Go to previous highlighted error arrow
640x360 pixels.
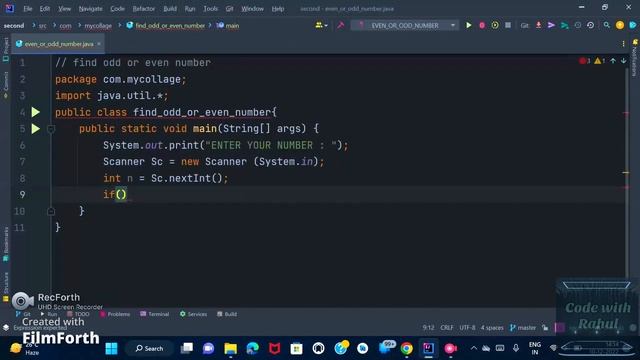pos(613,61)
